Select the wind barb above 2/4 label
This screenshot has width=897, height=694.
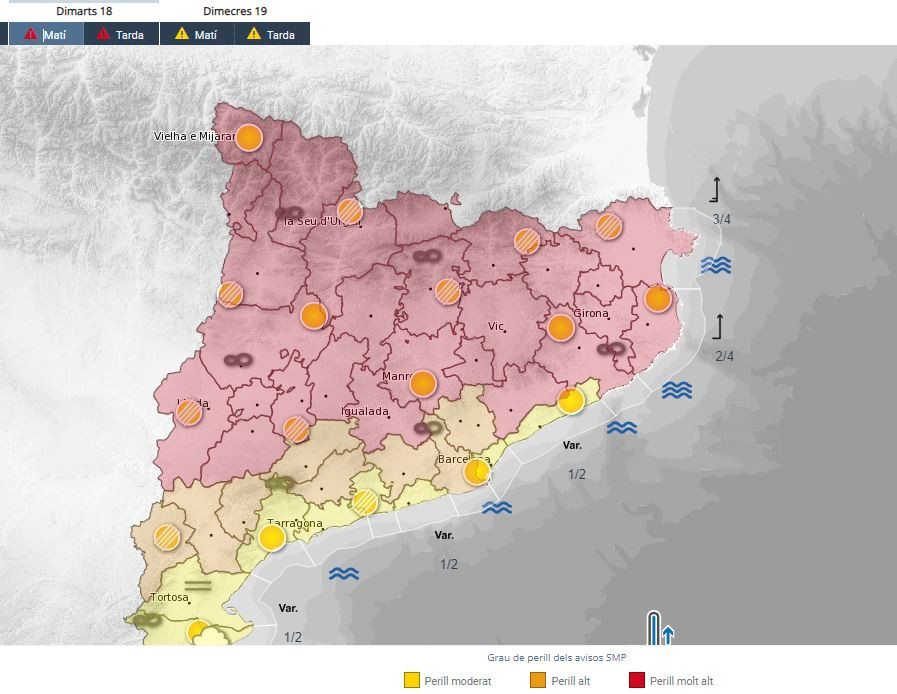(717, 326)
